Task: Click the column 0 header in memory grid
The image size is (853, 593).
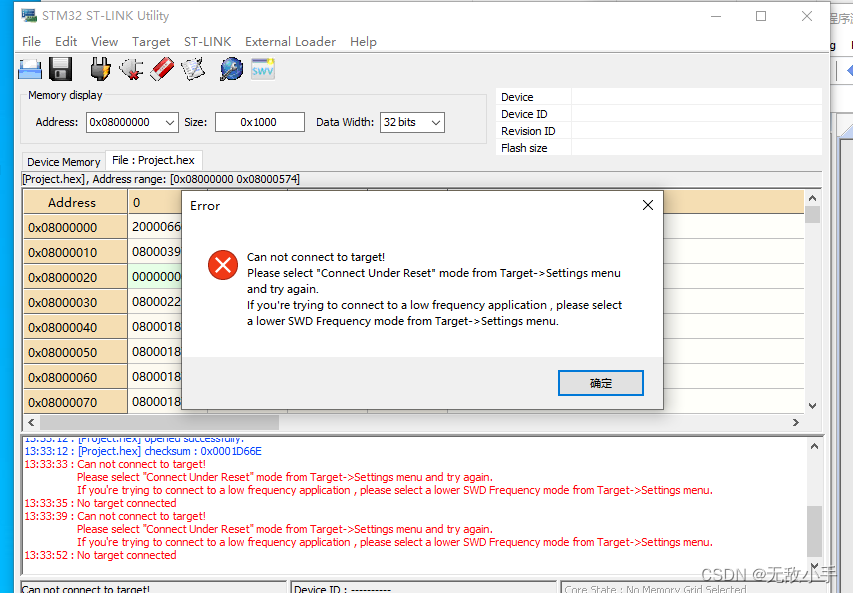Action: point(155,202)
